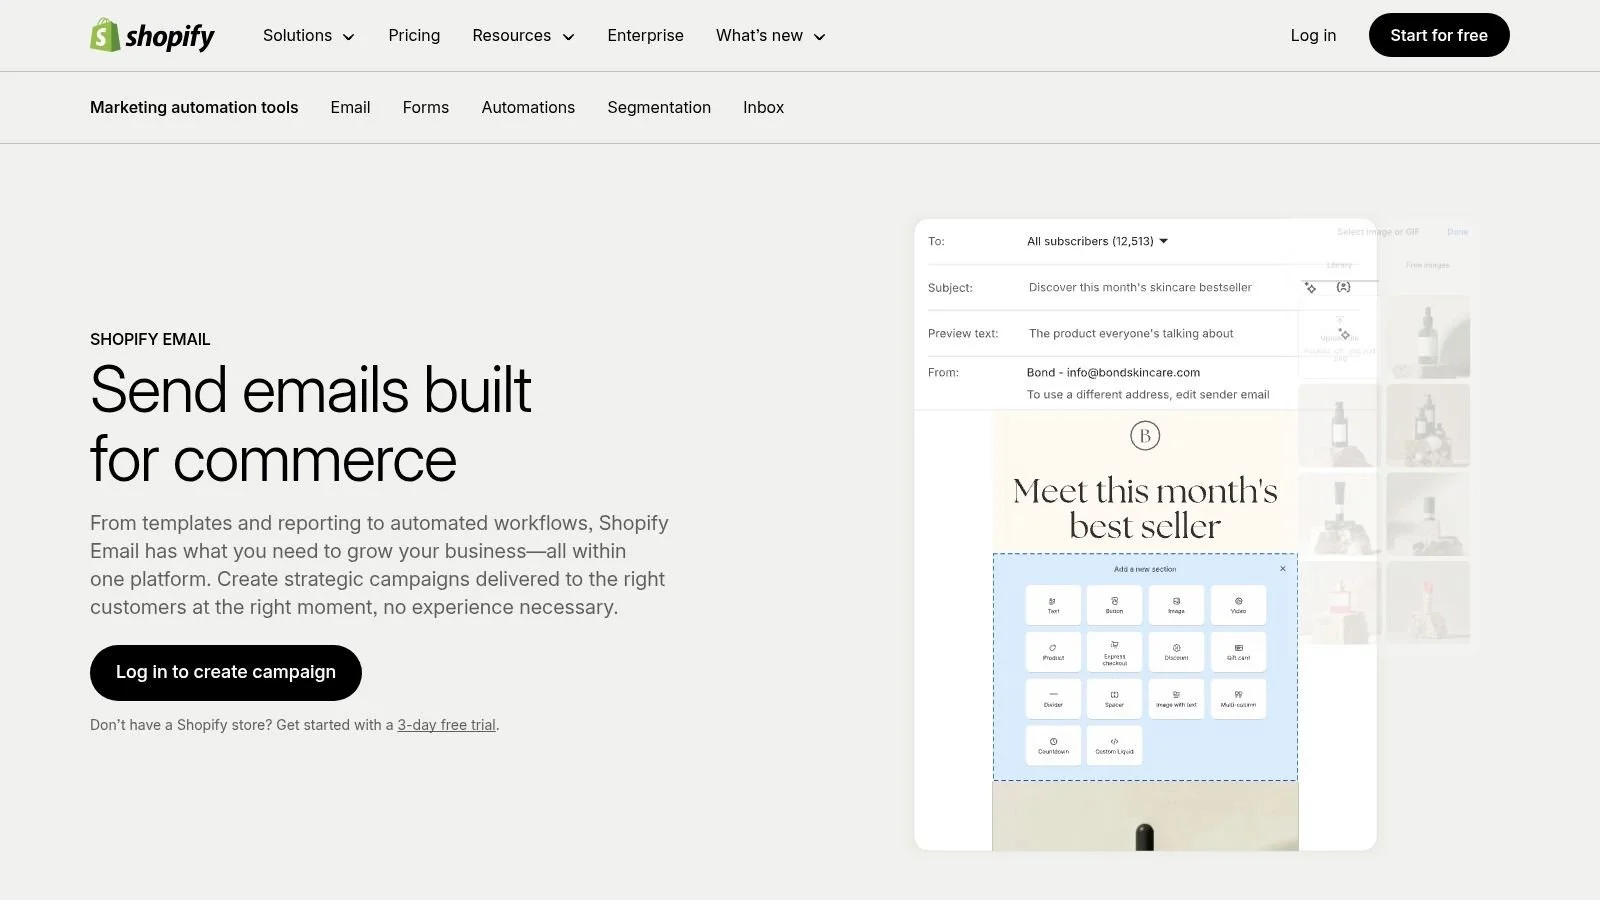Screen dimensions: 1600x900
Task: Click the subject line 'Discover this month's skincare bestseller'
Action: pos(1140,287)
